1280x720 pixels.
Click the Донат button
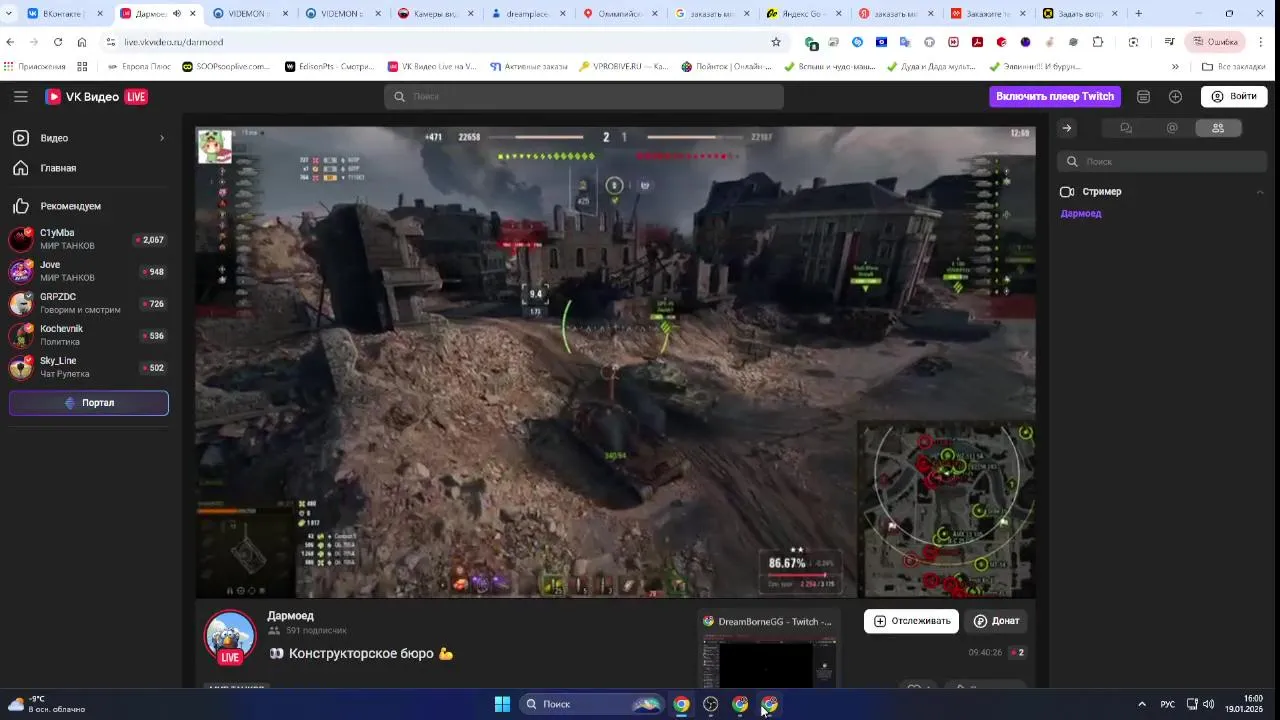[x=997, y=621]
